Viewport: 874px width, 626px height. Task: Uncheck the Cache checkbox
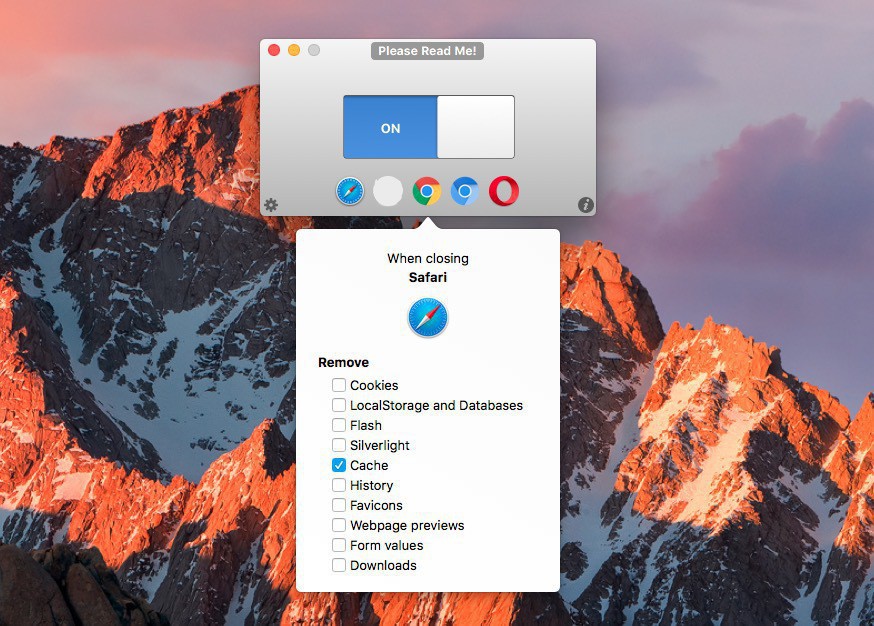(340, 465)
